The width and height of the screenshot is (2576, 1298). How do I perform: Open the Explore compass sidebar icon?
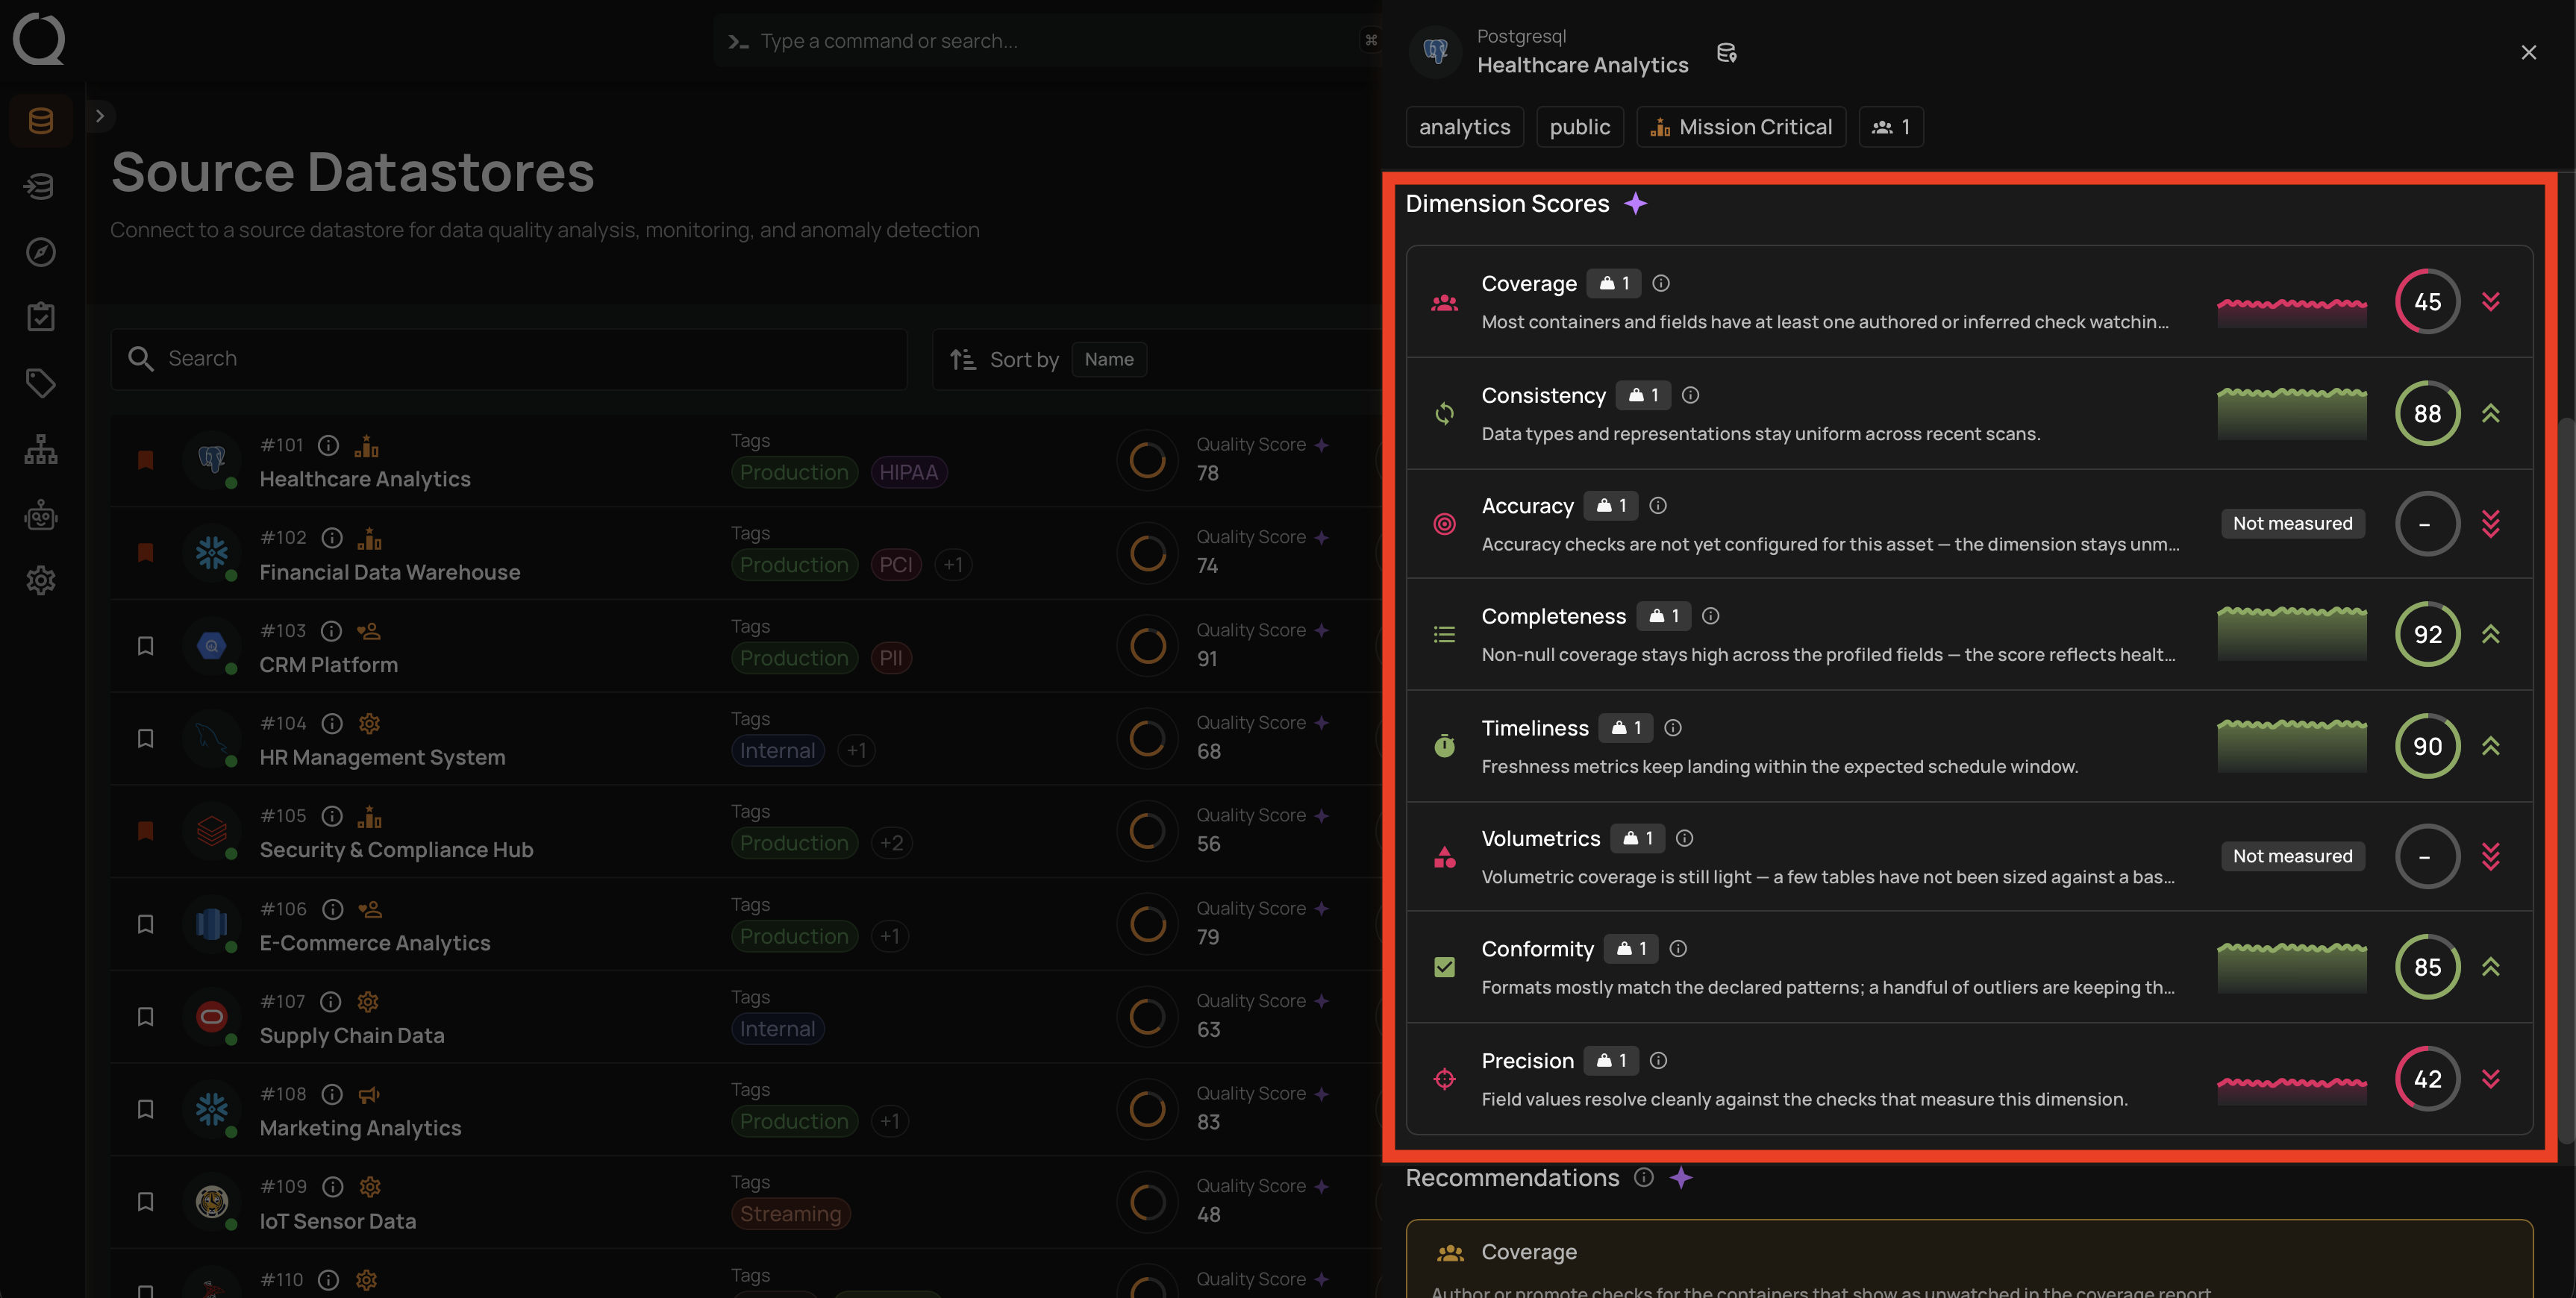(41, 252)
